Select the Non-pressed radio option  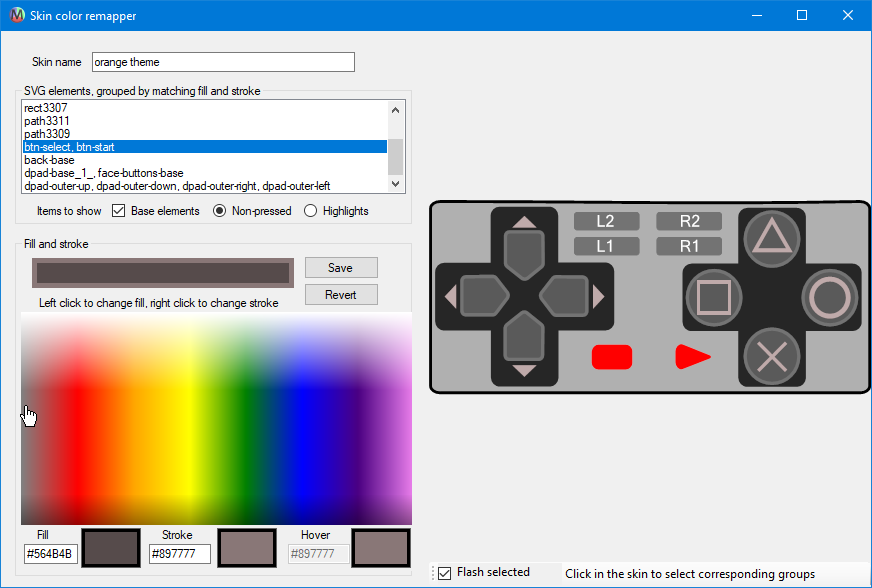pyautogui.click(x=220, y=211)
